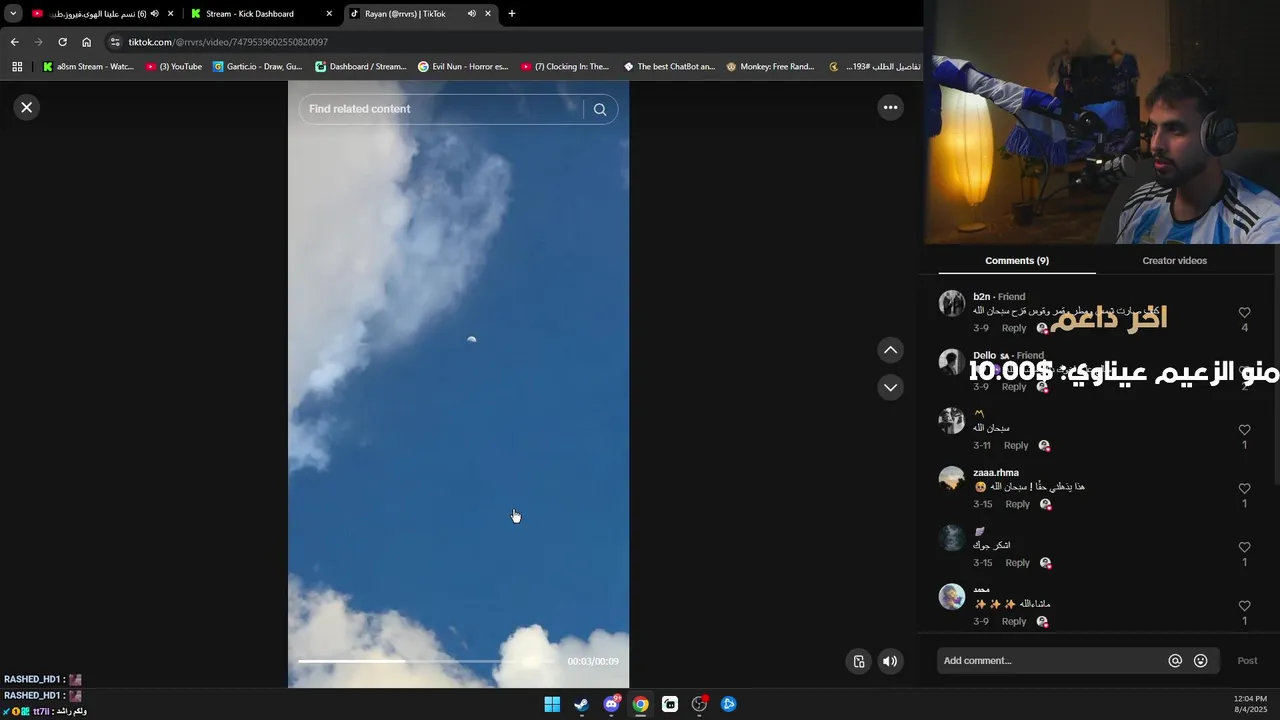Open (7) Clocking In bookmark
This screenshot has height=720, width=1280.
pyautogui.click(x=565, y=67)
